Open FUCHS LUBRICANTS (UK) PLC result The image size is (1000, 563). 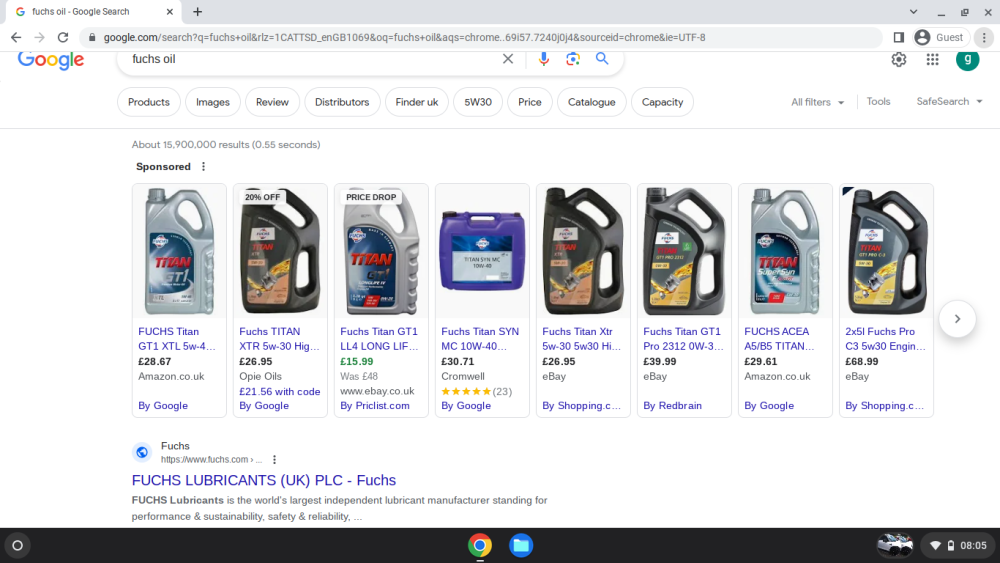[263, 480]
